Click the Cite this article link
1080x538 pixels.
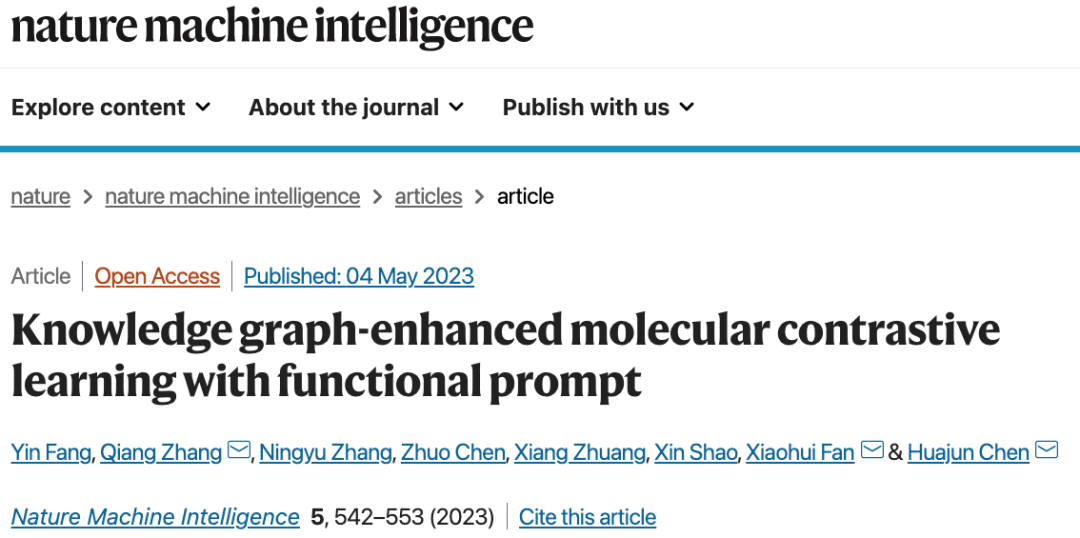587,517
